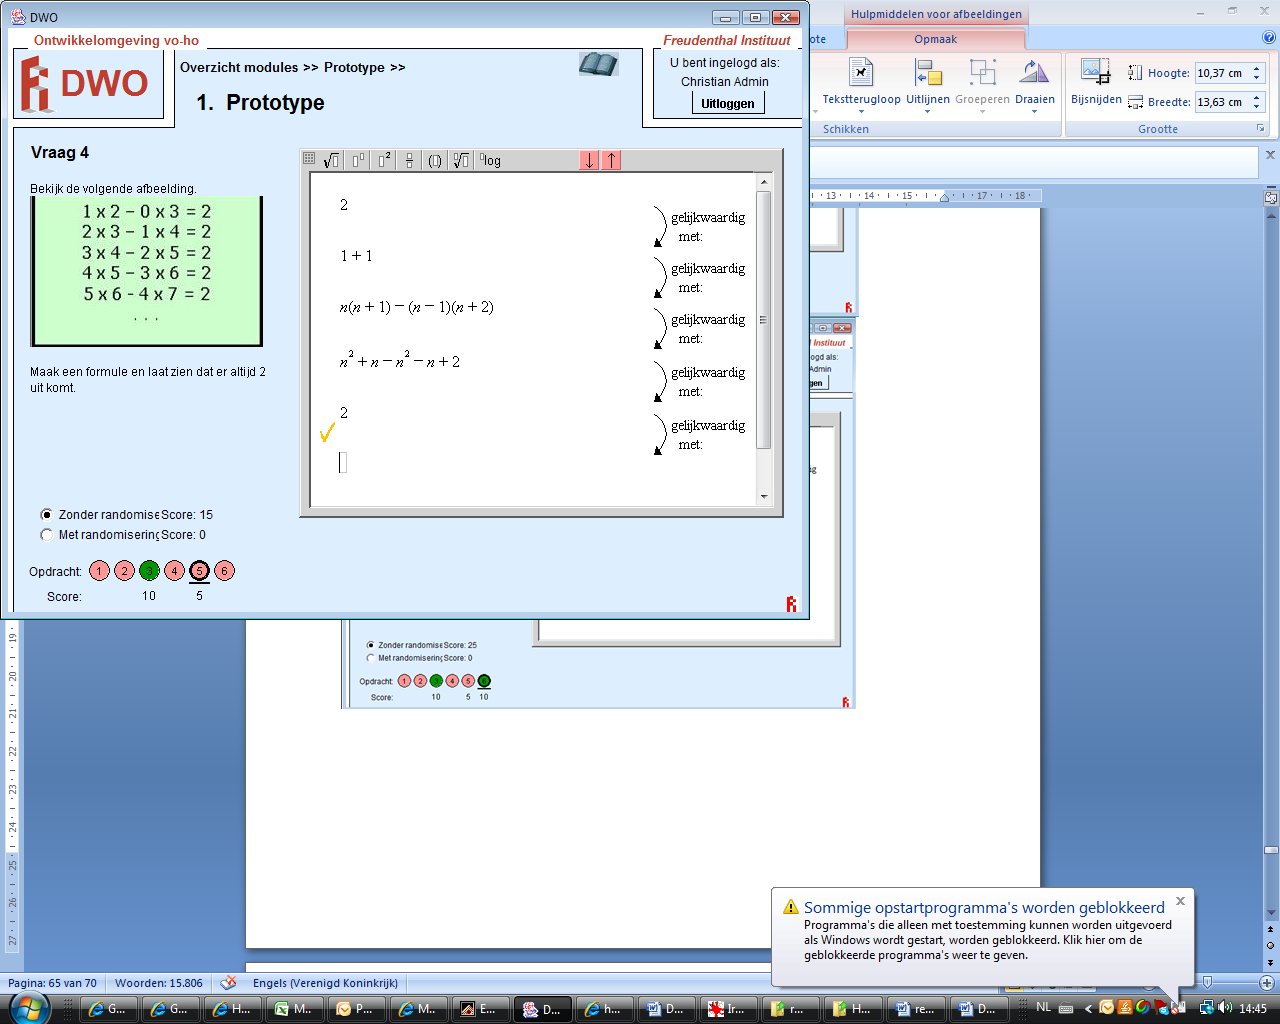Click Ontwikkelomgeving vo-ho header link
This screenshot has width=1280, height=1024.
pos(116,41)
